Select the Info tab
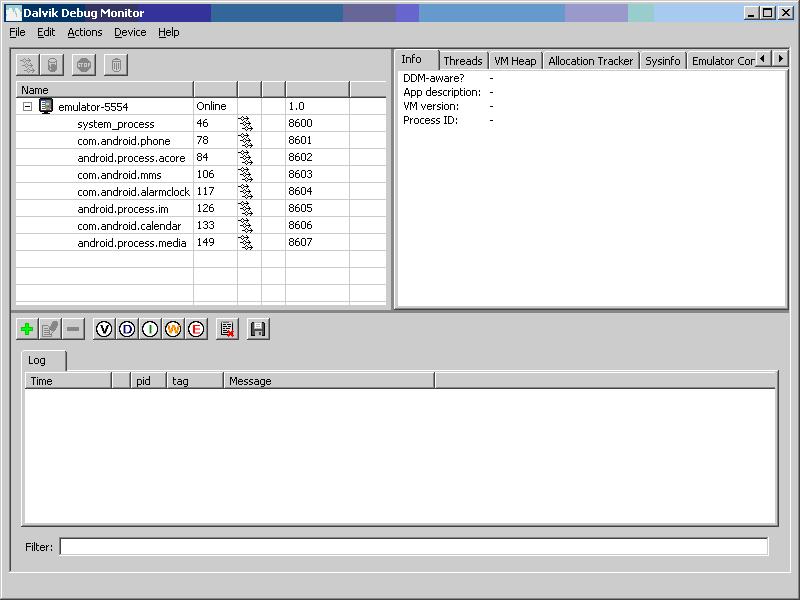Screen dimensions: 800x600 pyautogui.click(x=417, y=59)
